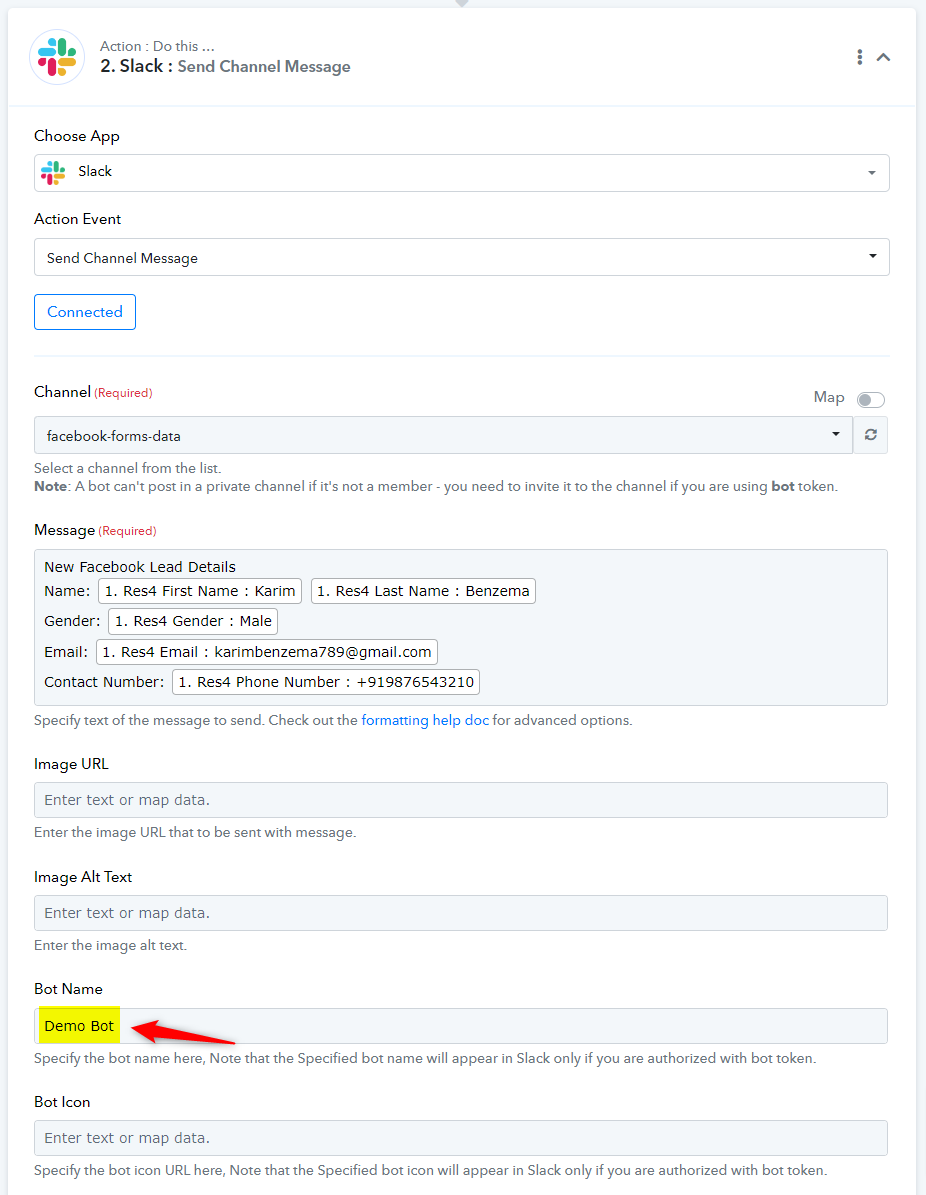Click the Res4 Phone Number mapped tag
The height and width of the screenshot is (1195, 926).
click(326, 682)
